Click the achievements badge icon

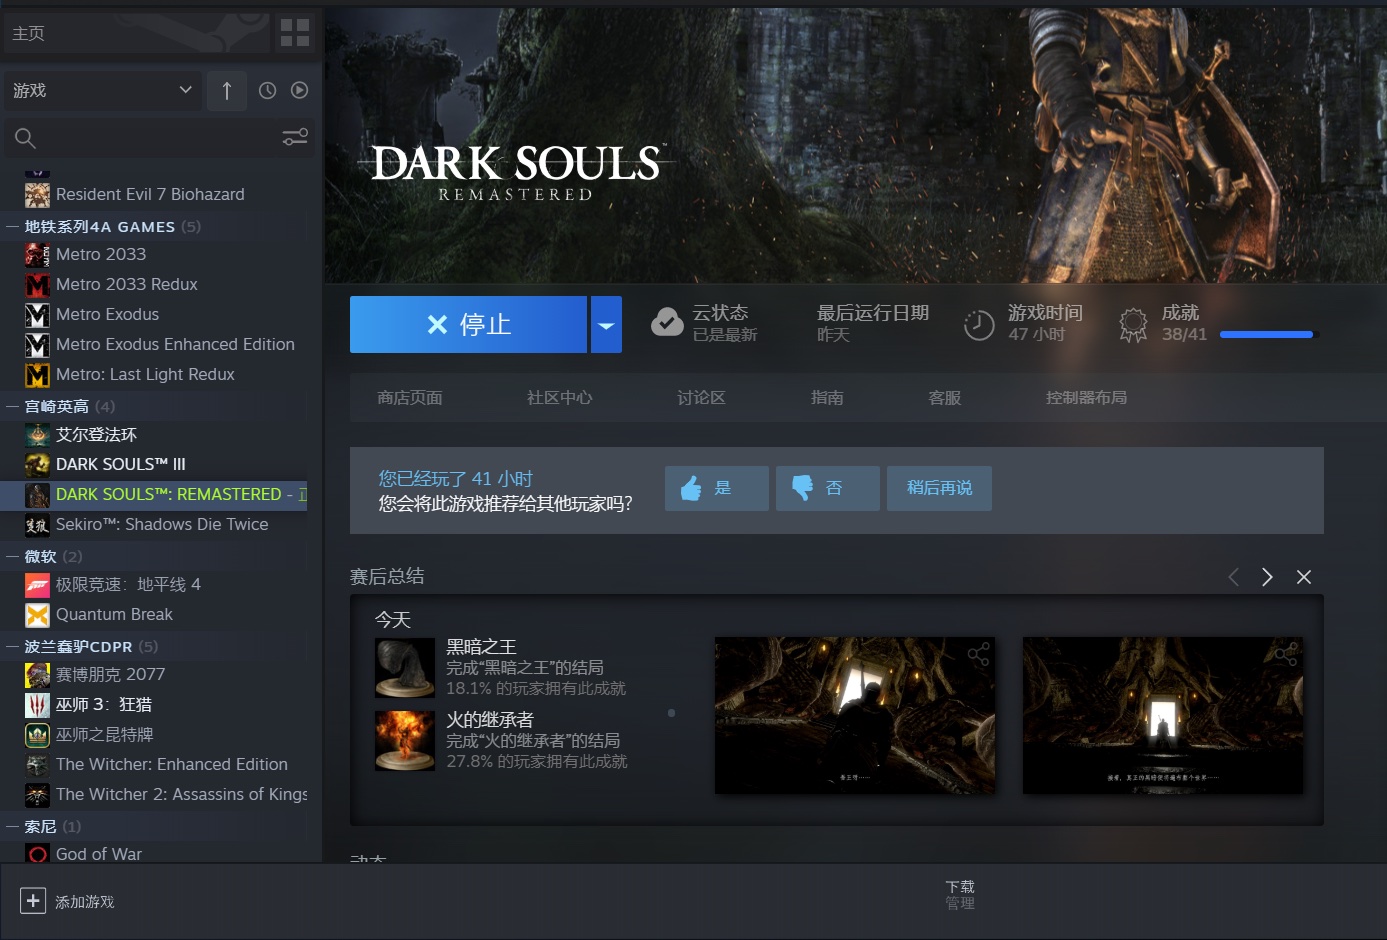(1133, 324)
